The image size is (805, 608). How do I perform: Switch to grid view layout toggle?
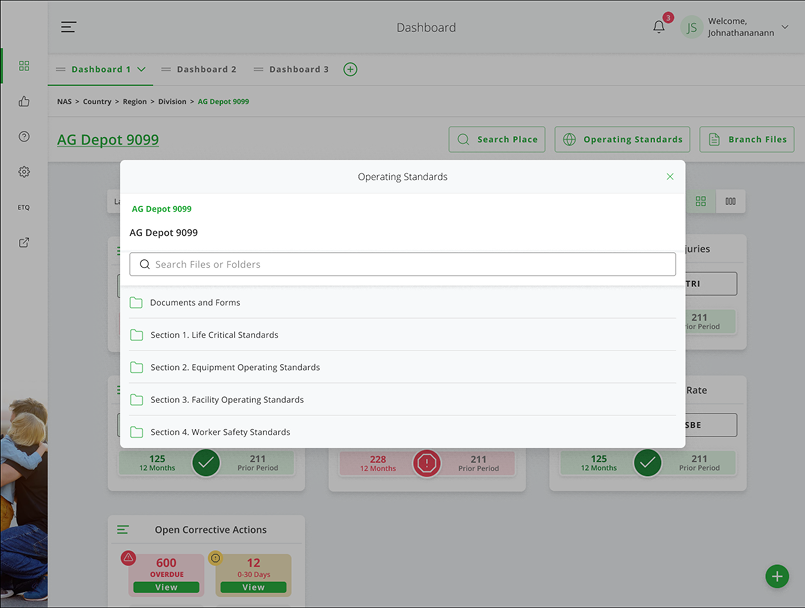click(x=701, y=201)
